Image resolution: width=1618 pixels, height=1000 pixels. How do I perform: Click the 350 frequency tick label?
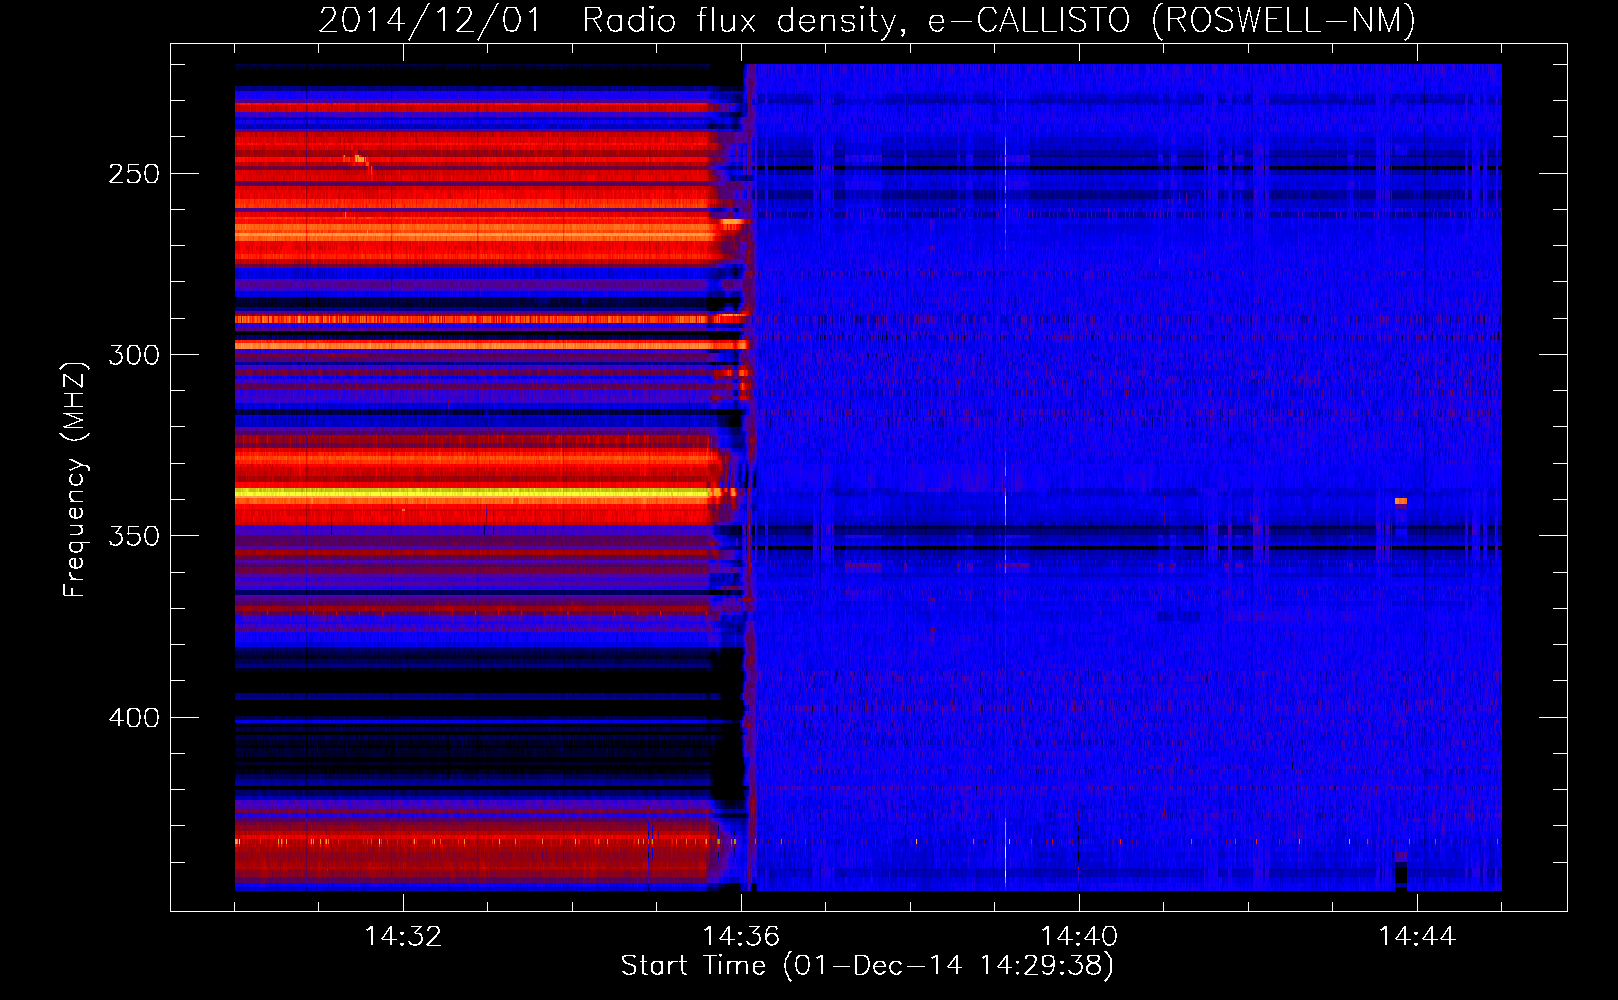(x=134, y=536)
